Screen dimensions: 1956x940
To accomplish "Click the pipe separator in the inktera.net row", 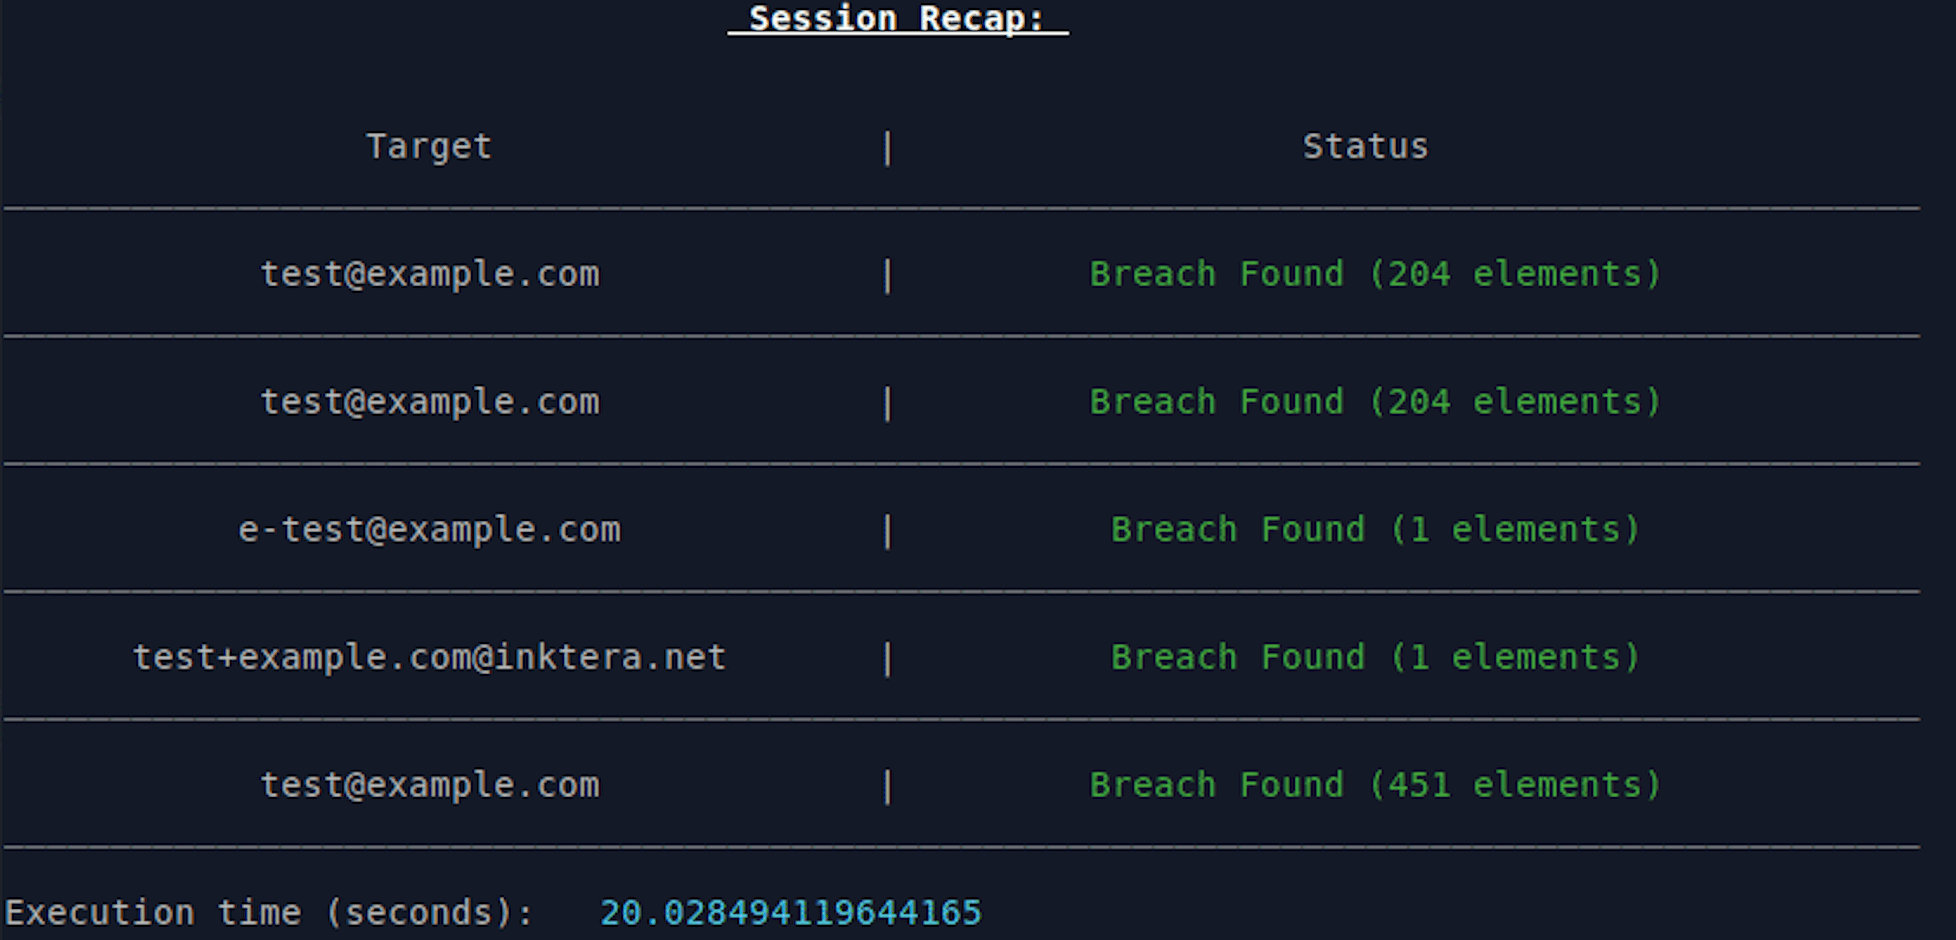I will coord(887,659).
